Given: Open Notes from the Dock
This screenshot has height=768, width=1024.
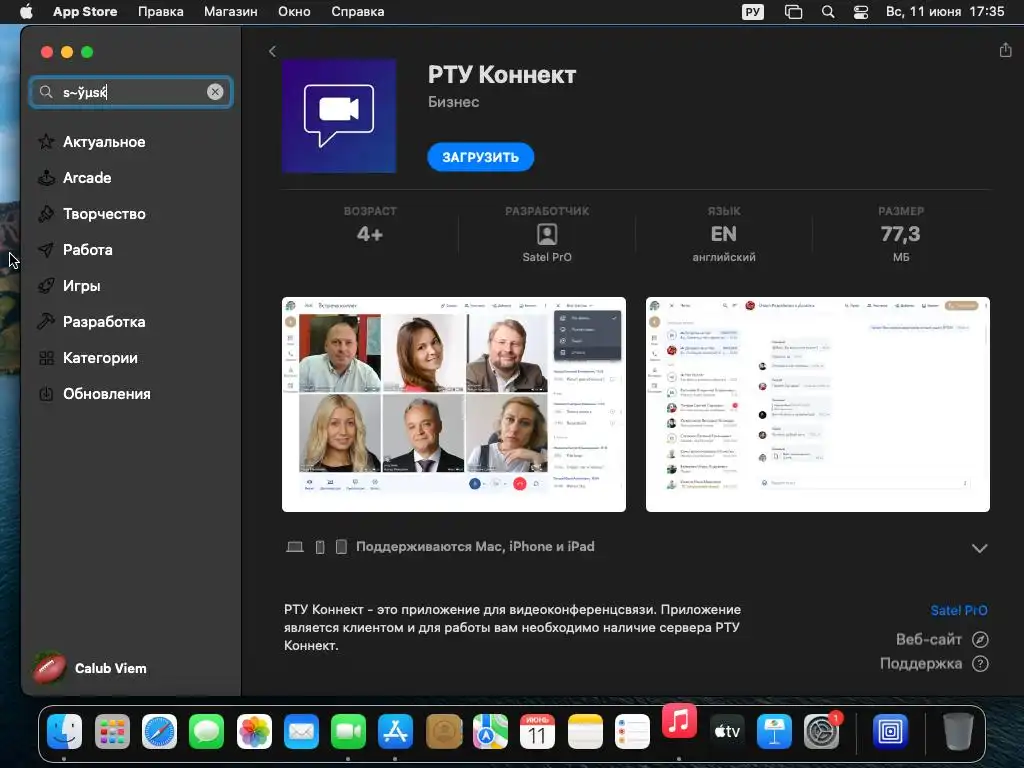Looking at the screenshot, I should point(585,731).
